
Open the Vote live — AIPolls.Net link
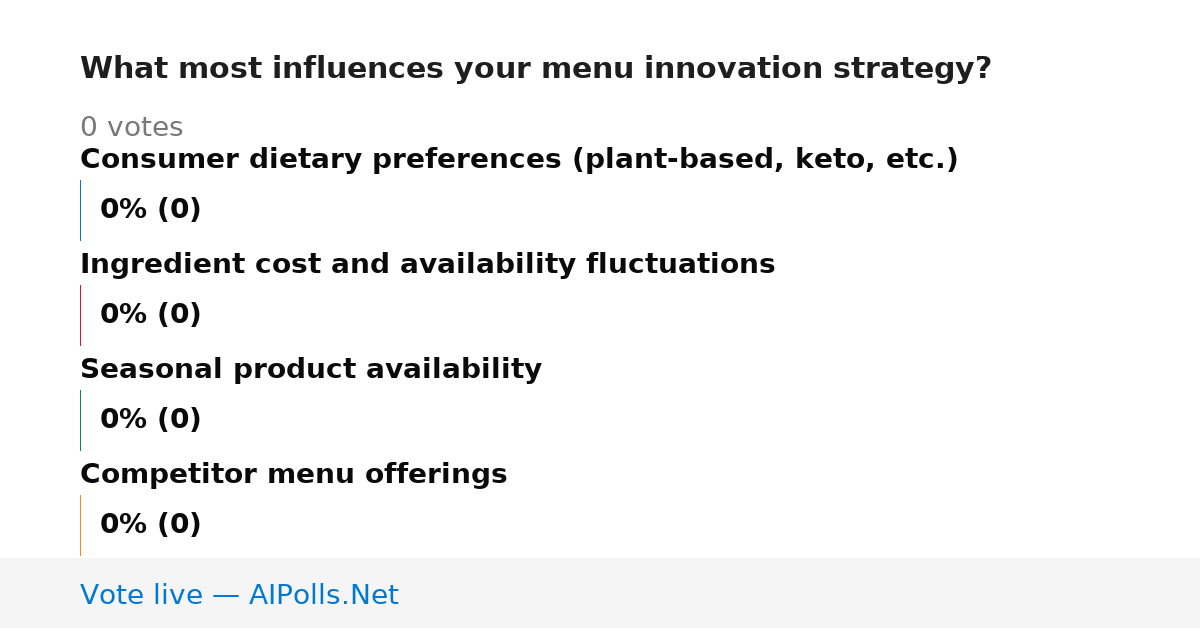[x=239, y=595]
